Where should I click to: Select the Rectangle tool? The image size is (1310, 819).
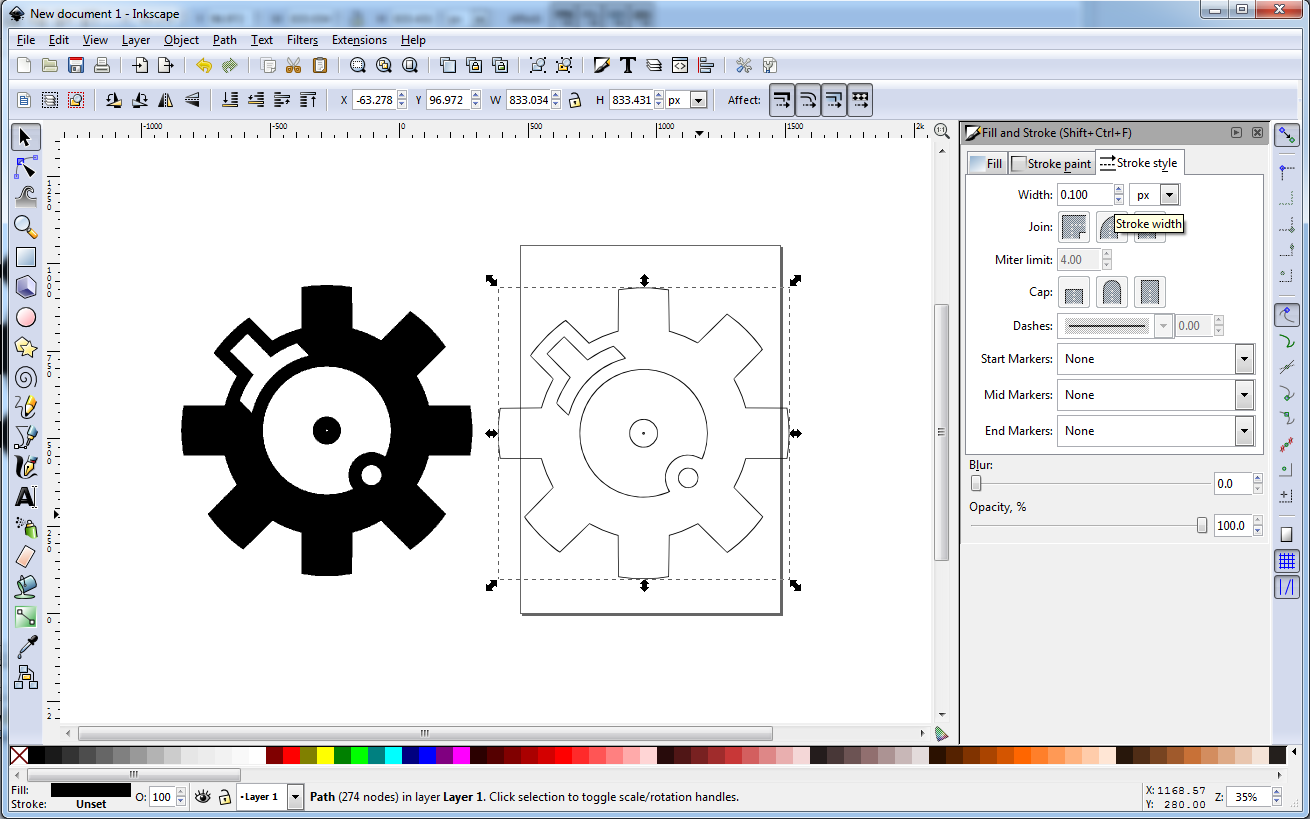coord(25,257)
